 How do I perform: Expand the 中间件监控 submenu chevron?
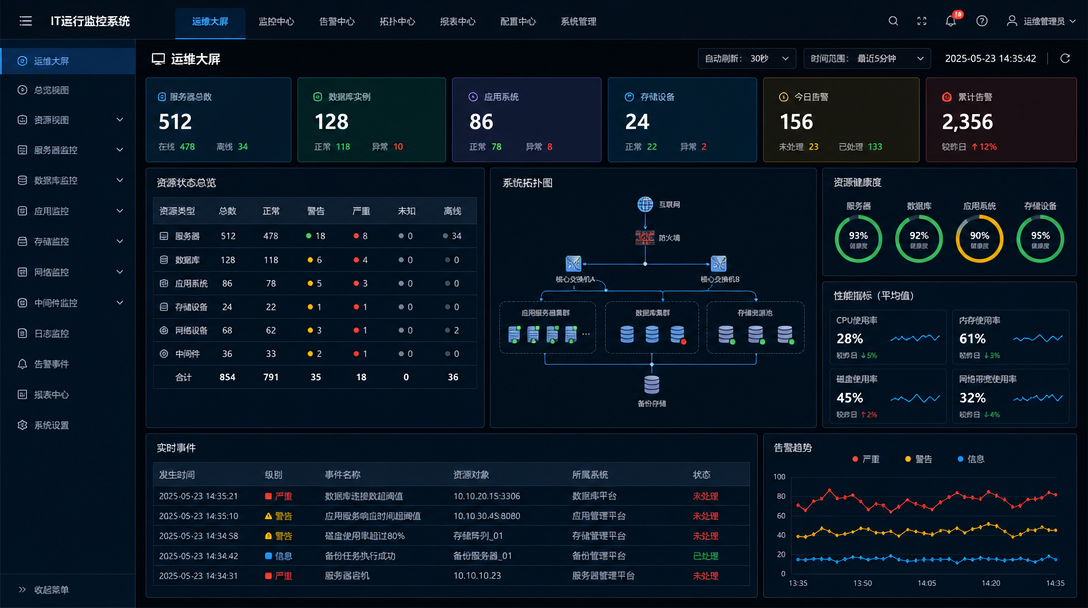120,303
